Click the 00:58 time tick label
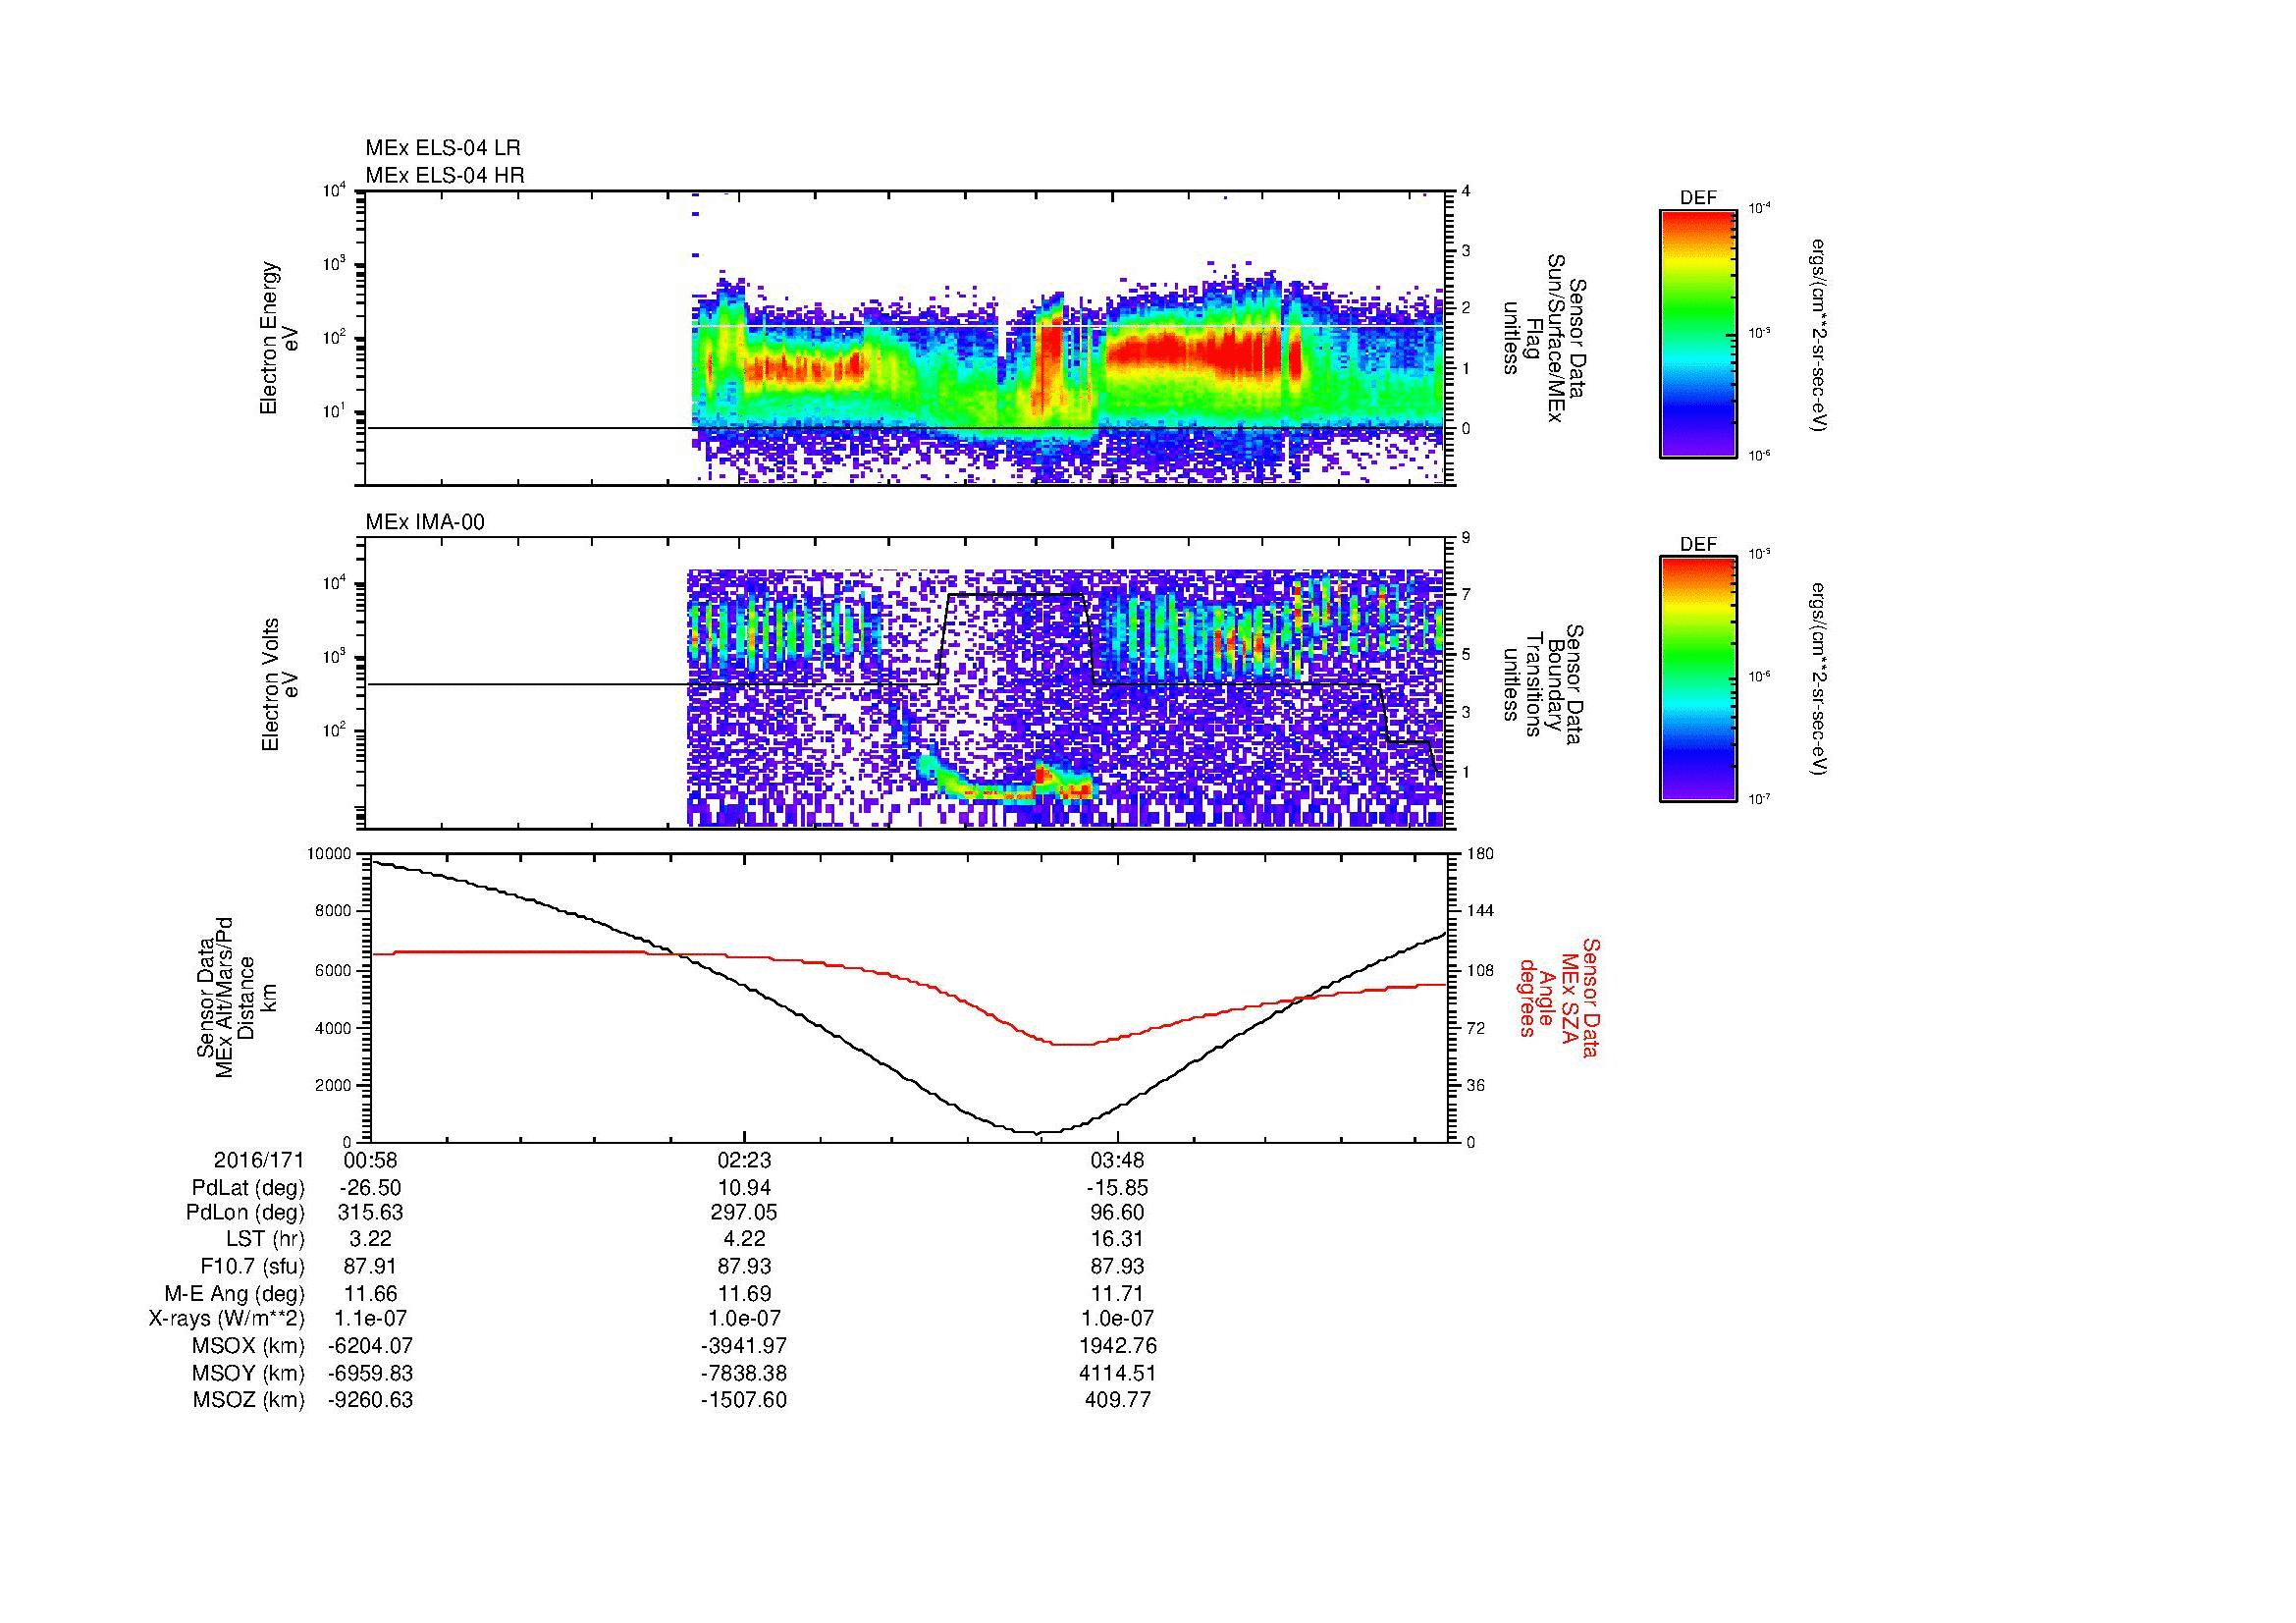Viewport: 2296px width, 1623px height. pyautogui.click(x=370, y=1161)
